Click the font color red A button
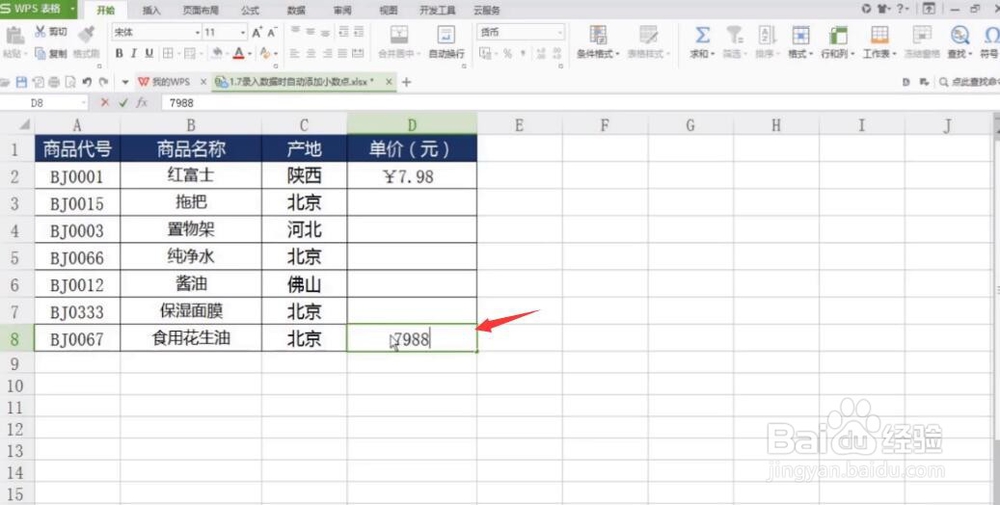Image resolution: width=1000 pixels, height=505 pixels. tap(239, 54)
